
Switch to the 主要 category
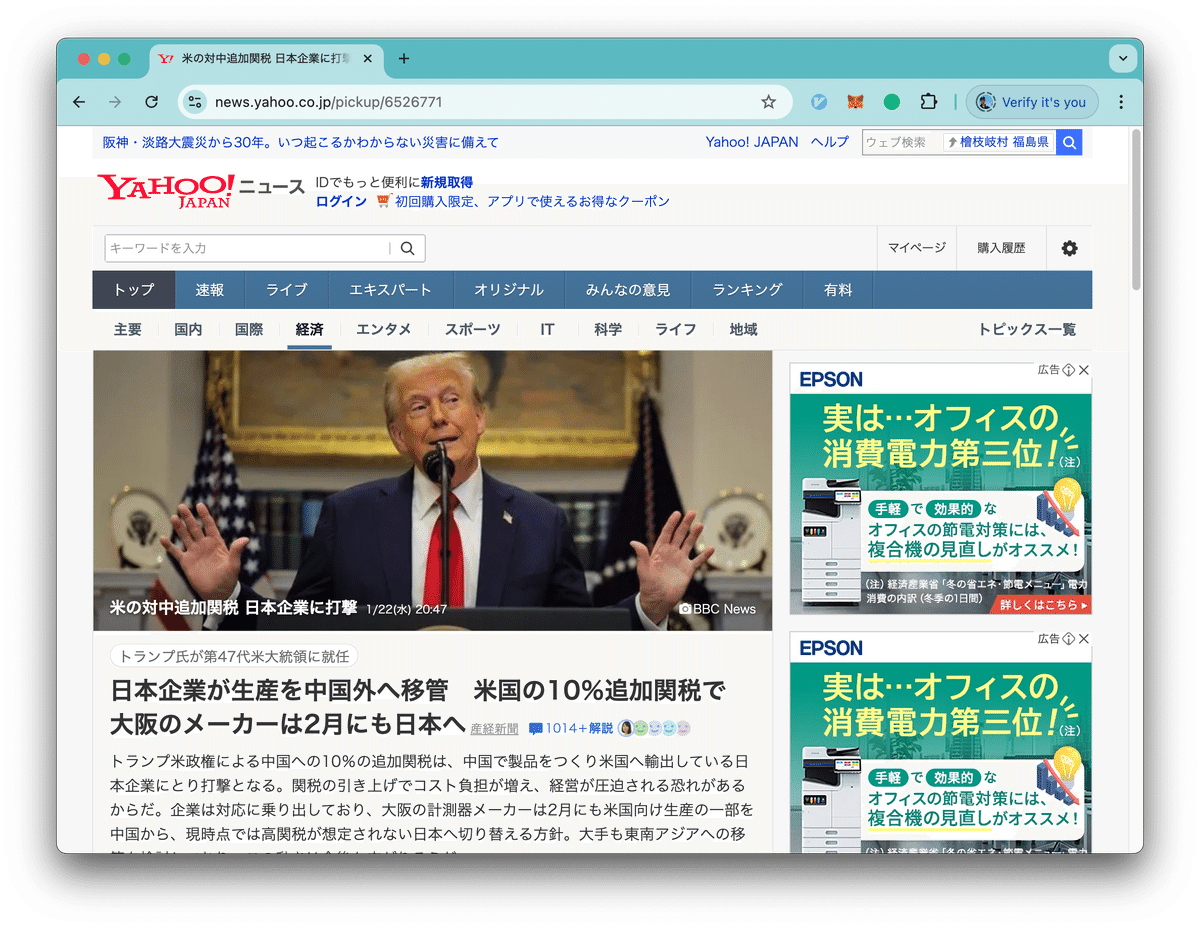[128, 329]
